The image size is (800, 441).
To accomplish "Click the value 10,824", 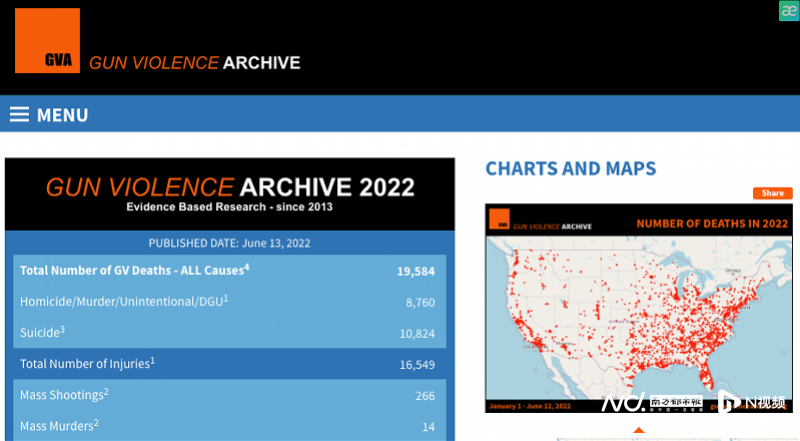I will click(417, 334).
